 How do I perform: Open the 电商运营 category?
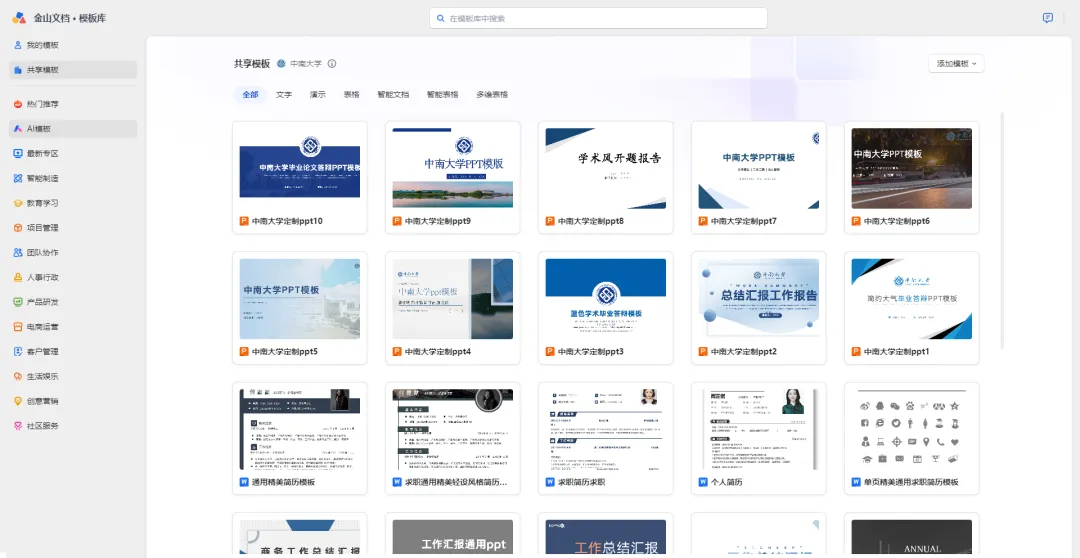[x=73, y=327]
